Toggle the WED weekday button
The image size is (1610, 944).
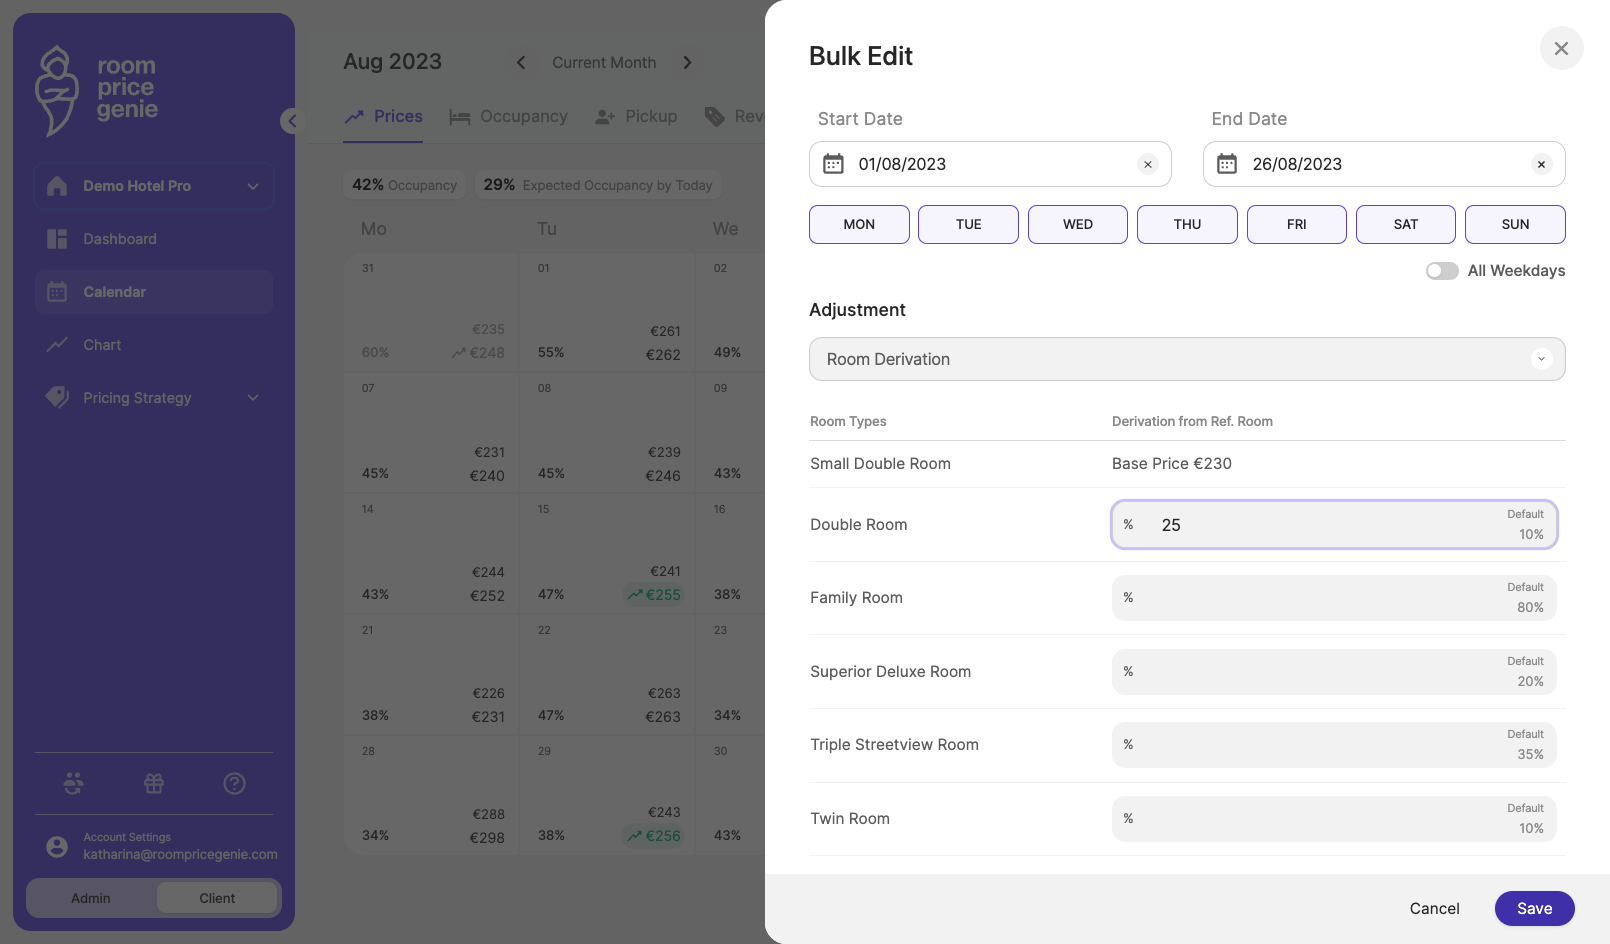point(1078,224)
